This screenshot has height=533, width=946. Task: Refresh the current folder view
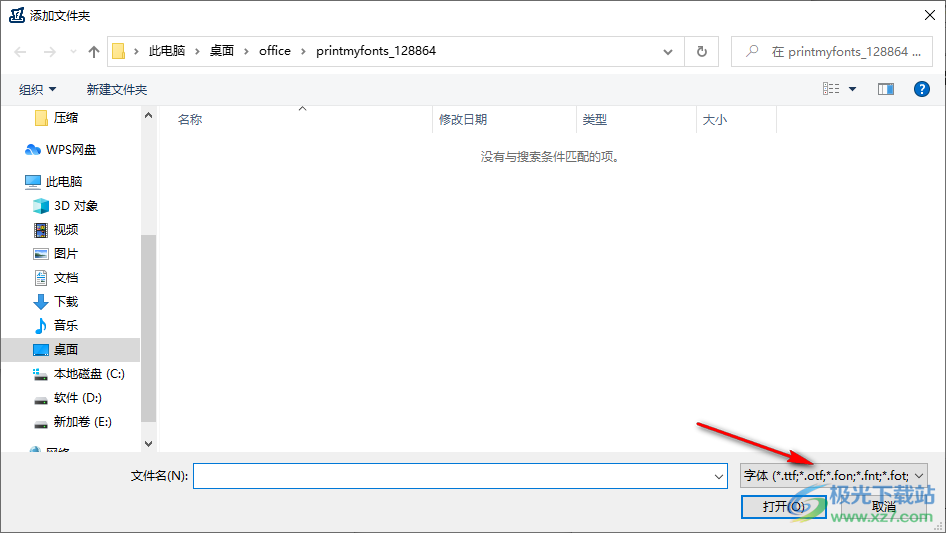pyautogui.click(x=702, y=52)
